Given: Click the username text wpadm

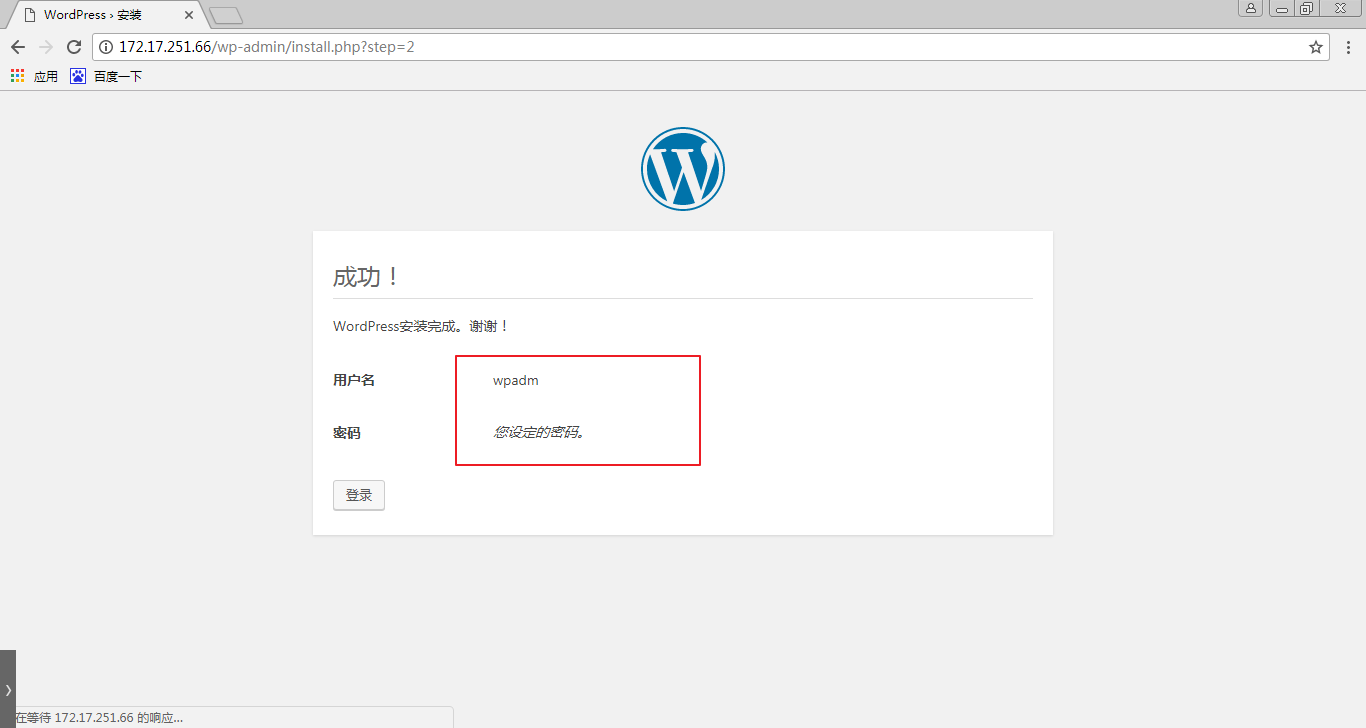Looking at the screenshot, I should point(516,380).
